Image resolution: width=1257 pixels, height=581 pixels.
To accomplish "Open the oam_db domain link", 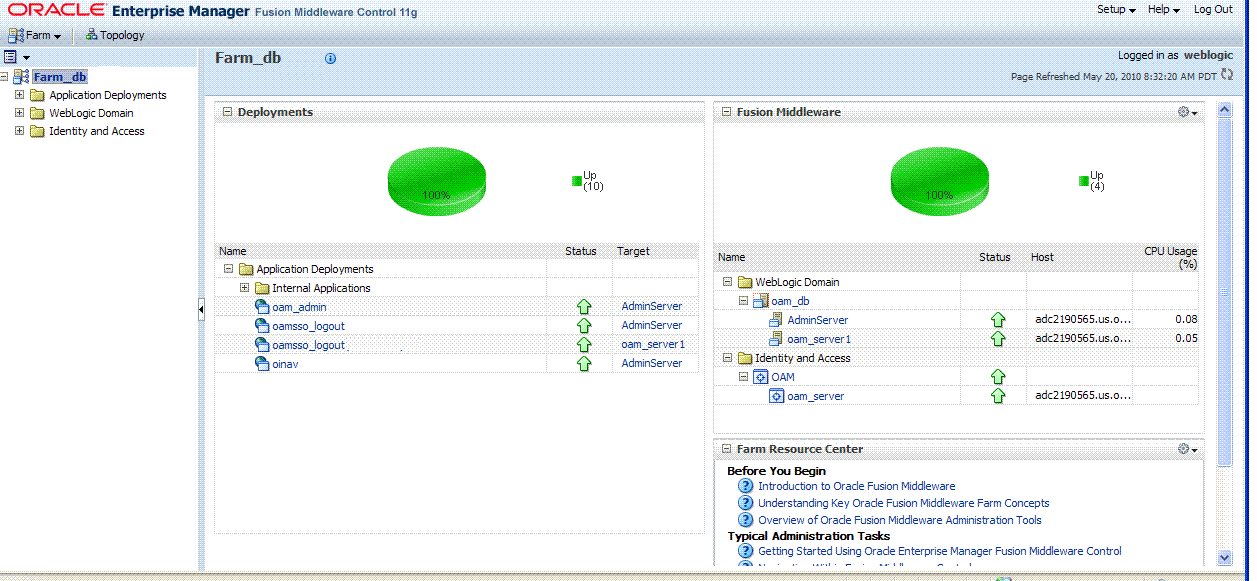I will (x=790, y=301).
